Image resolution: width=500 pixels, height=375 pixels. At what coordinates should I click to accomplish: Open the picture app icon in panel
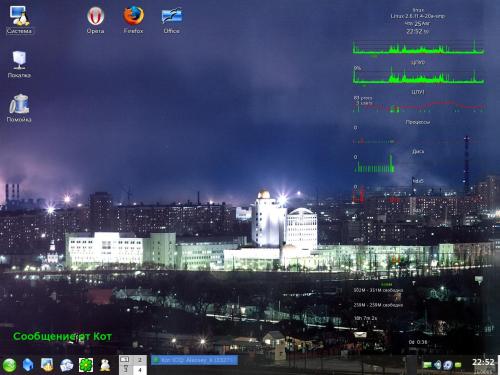(47, 365)
